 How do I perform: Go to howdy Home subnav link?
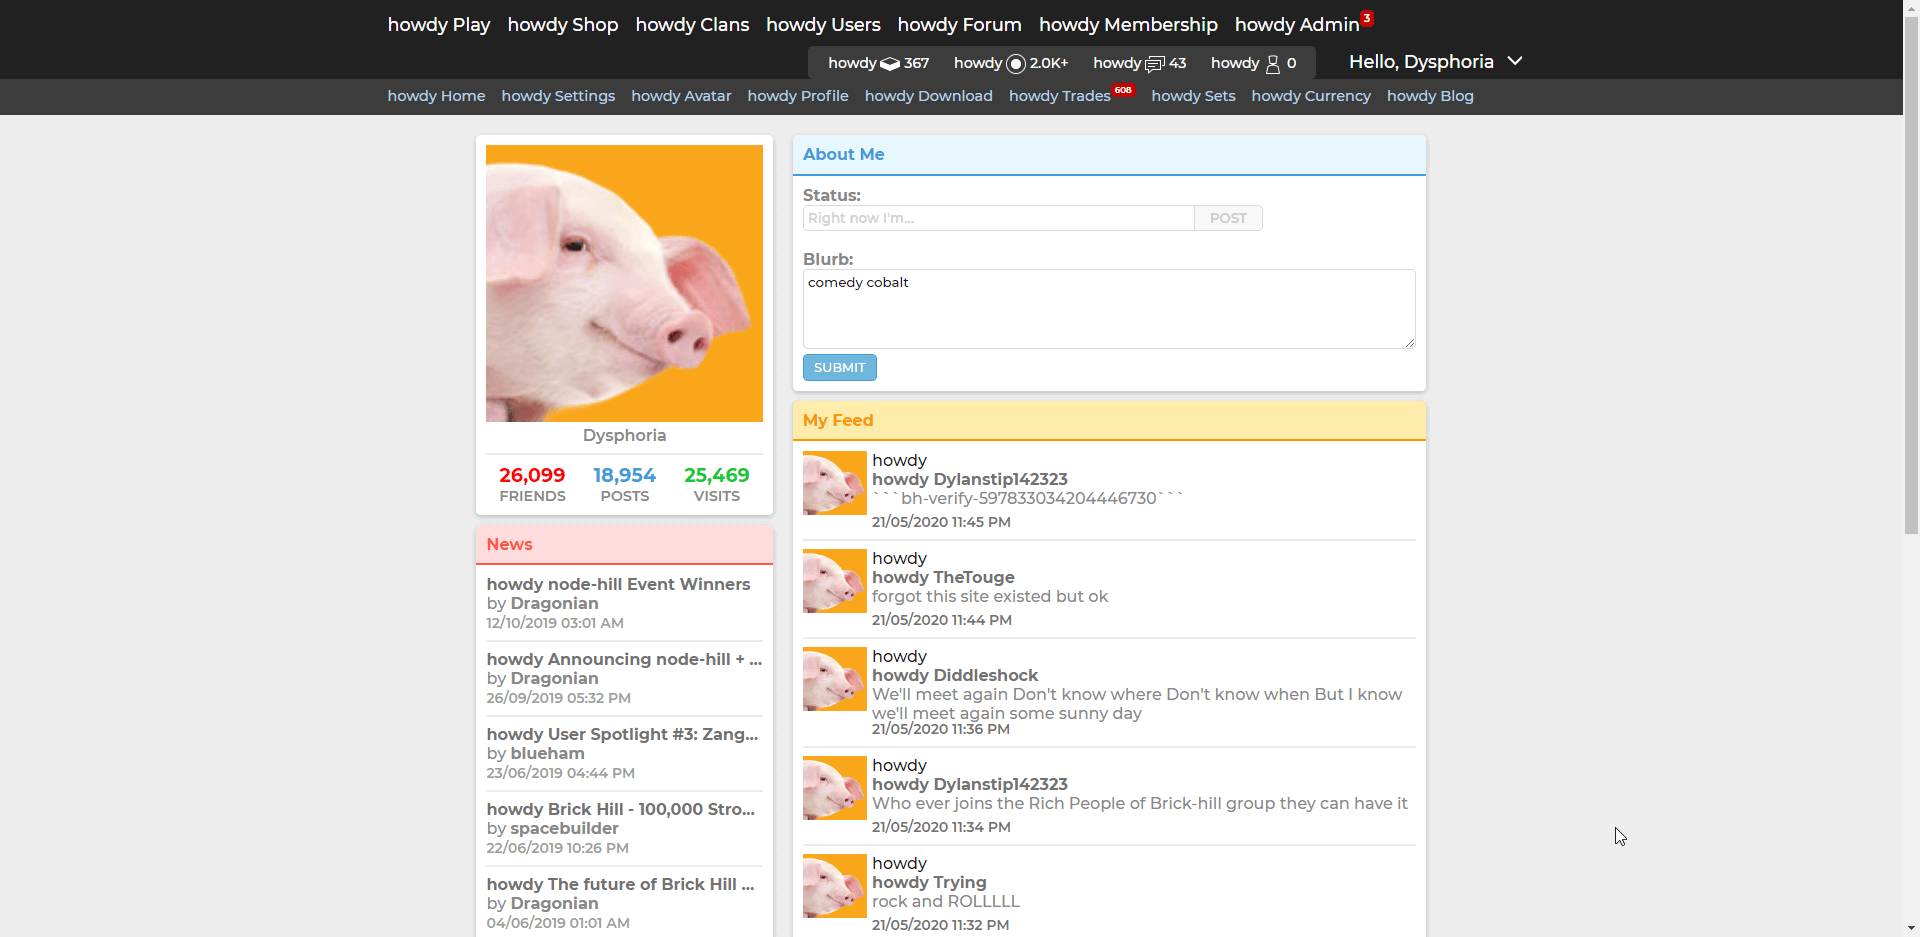pos(436,96)
